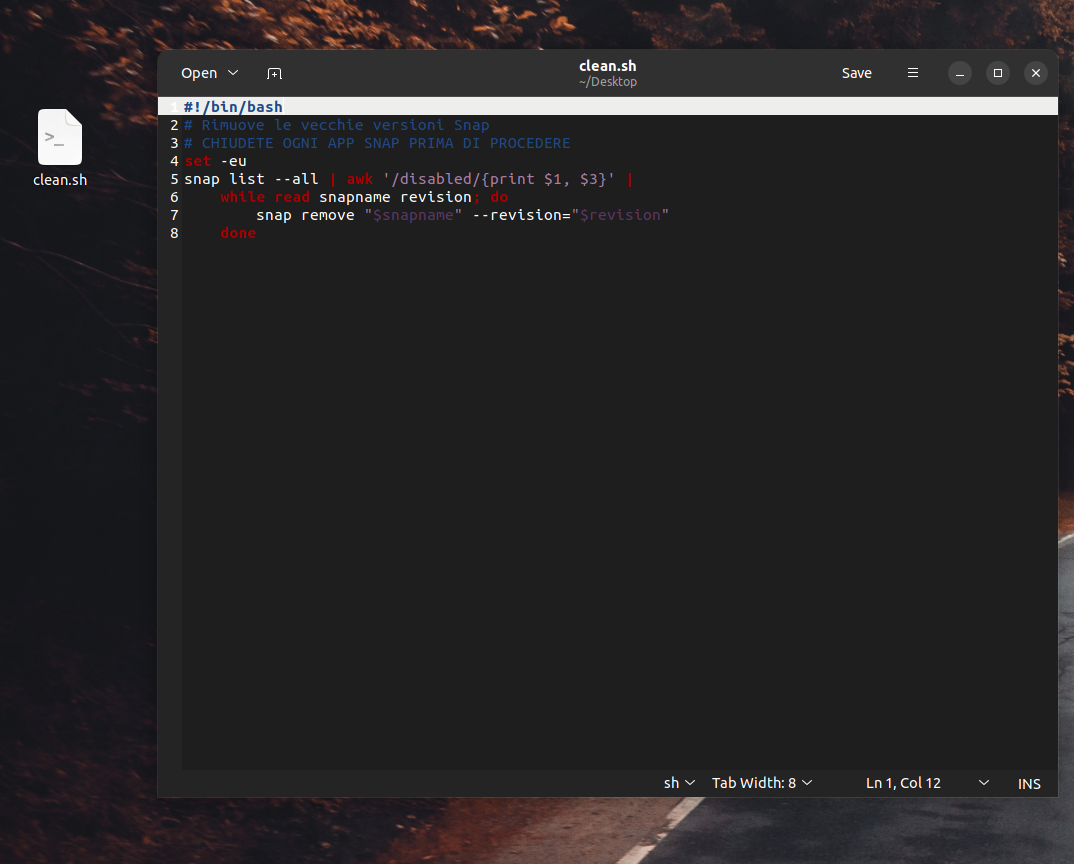This screenshot has width=1074, height=864.
Task: Maximize the text editor window
Action: point(997,73)
